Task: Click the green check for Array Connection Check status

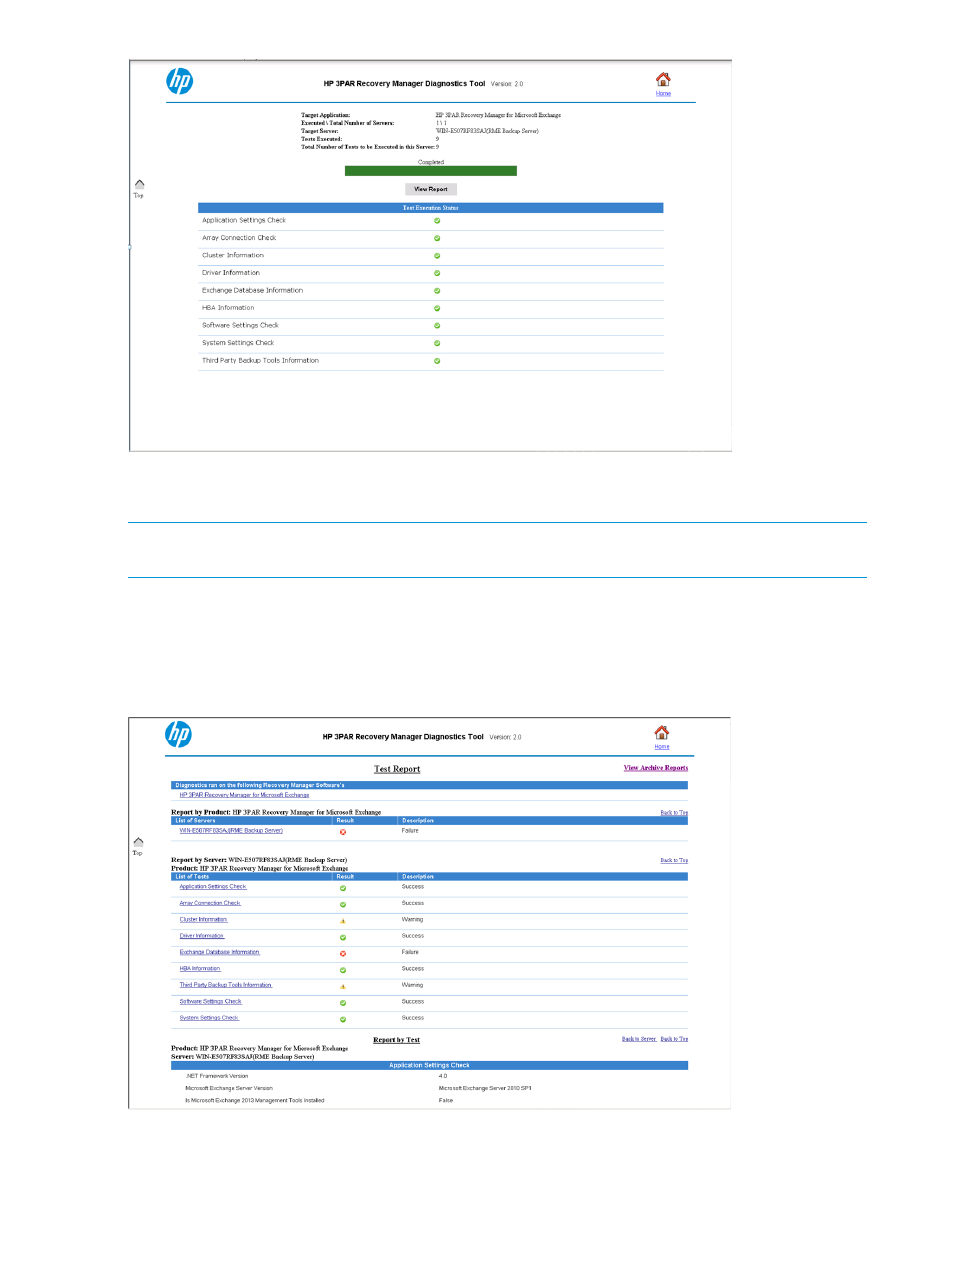Action: click(437, 238)
